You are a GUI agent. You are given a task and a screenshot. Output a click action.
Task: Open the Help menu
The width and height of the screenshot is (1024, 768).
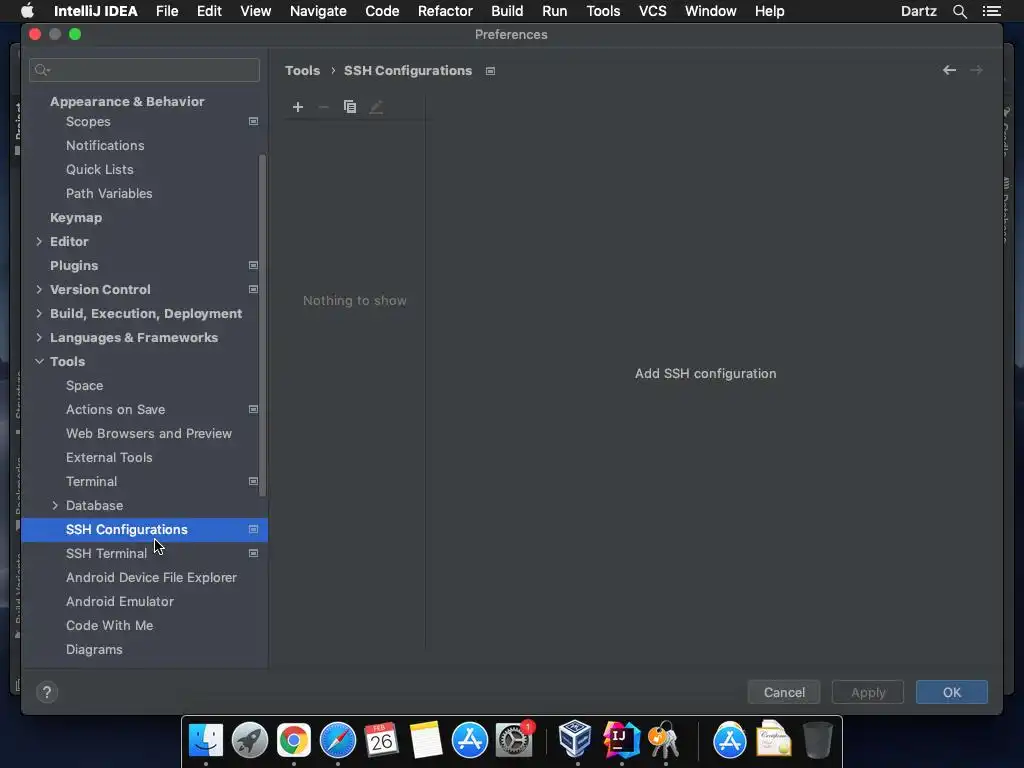point(769,11)
